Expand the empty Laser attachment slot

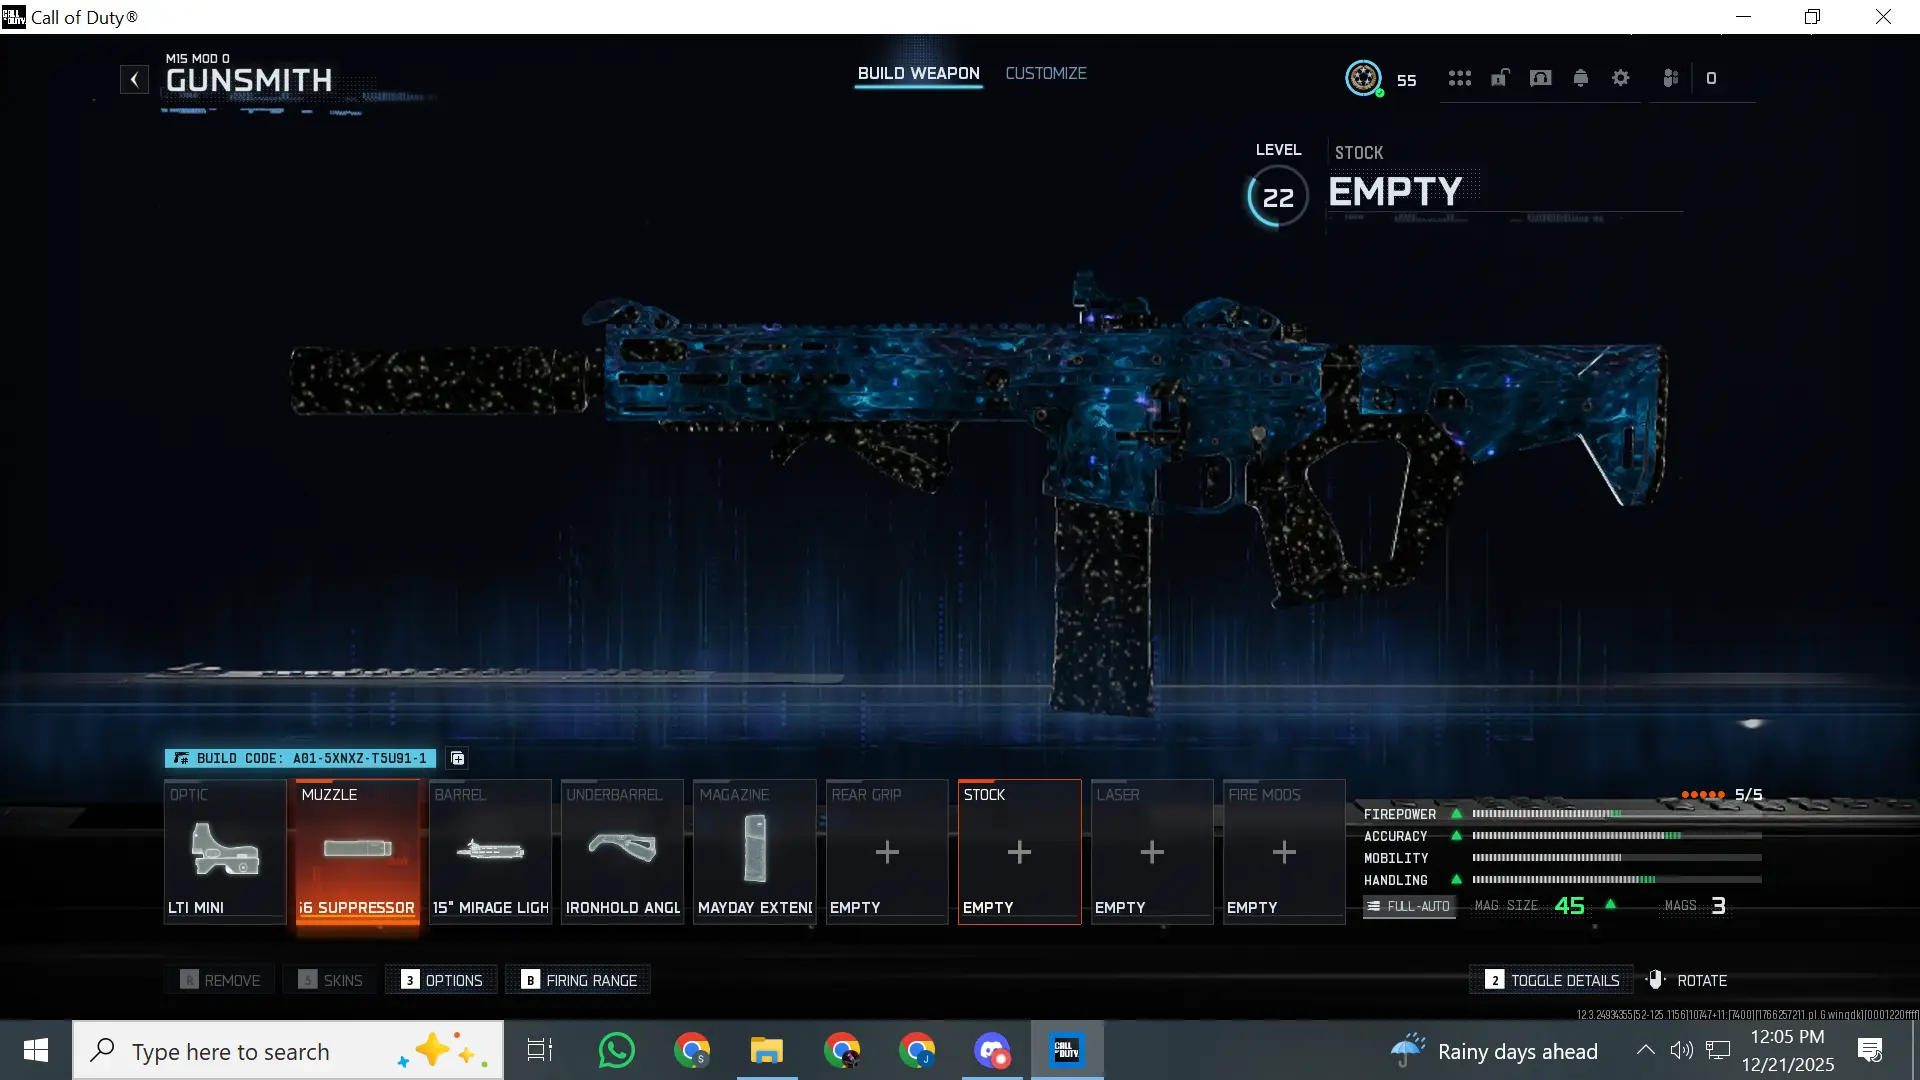point(1151,852)
